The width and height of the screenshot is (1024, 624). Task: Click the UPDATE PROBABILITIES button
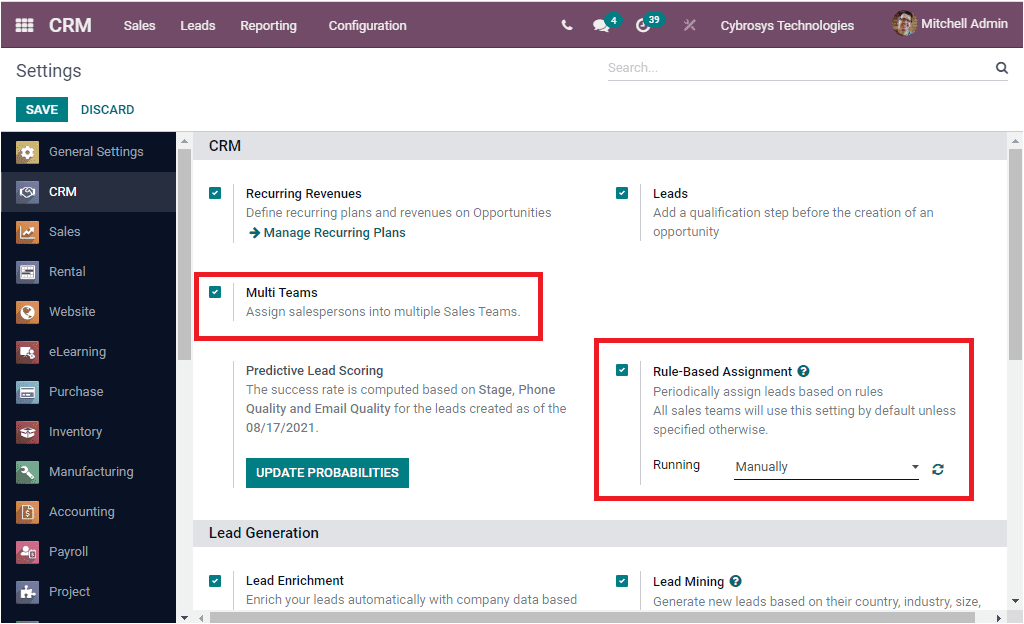pyautogui.click(x=327, y=472)
